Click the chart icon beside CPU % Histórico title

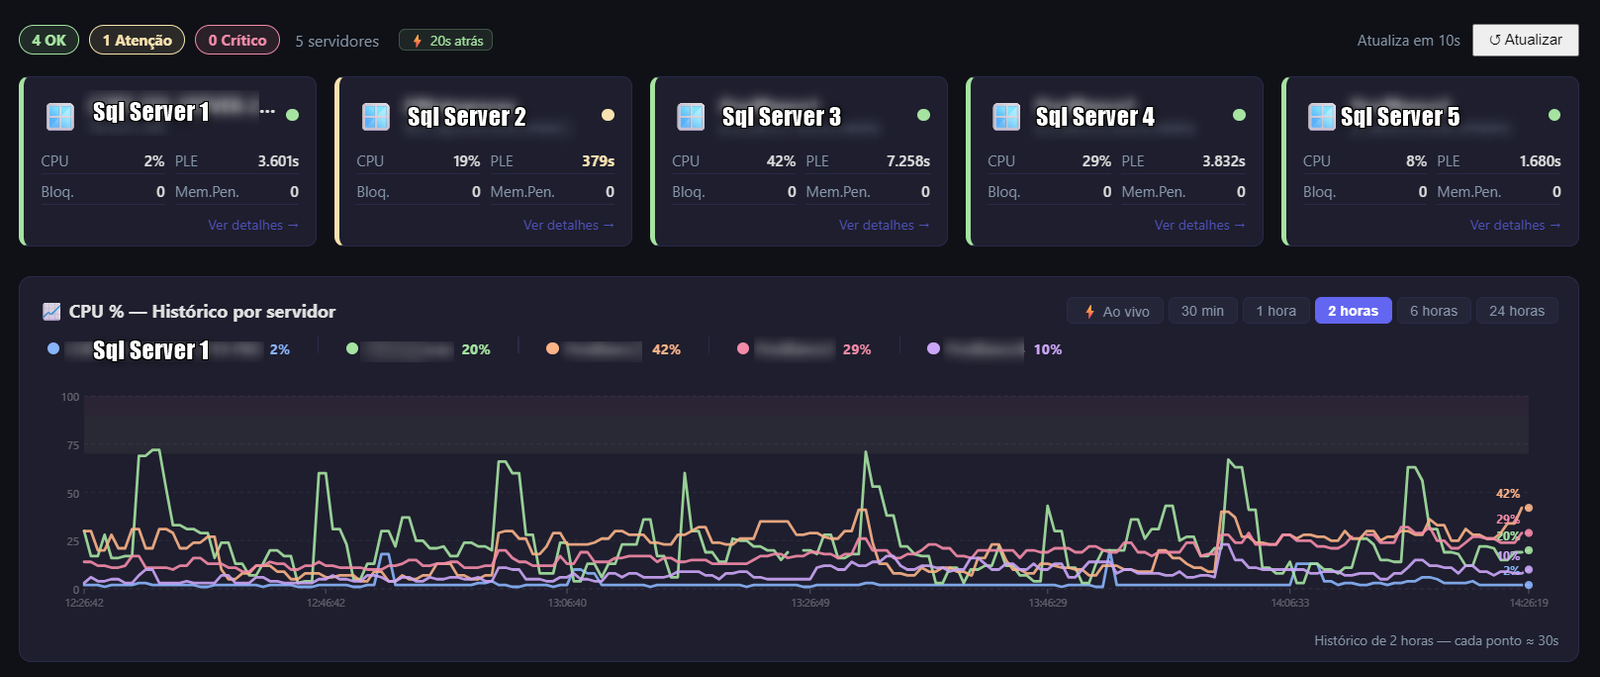pos(52,311)
